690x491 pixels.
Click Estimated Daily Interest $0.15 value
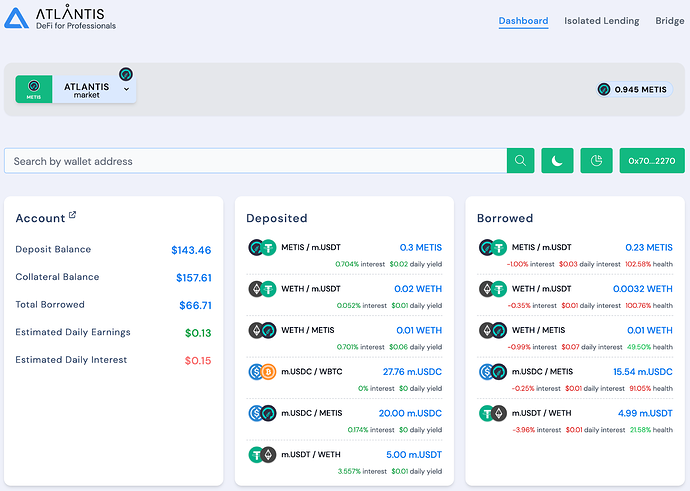pos(198,361)
